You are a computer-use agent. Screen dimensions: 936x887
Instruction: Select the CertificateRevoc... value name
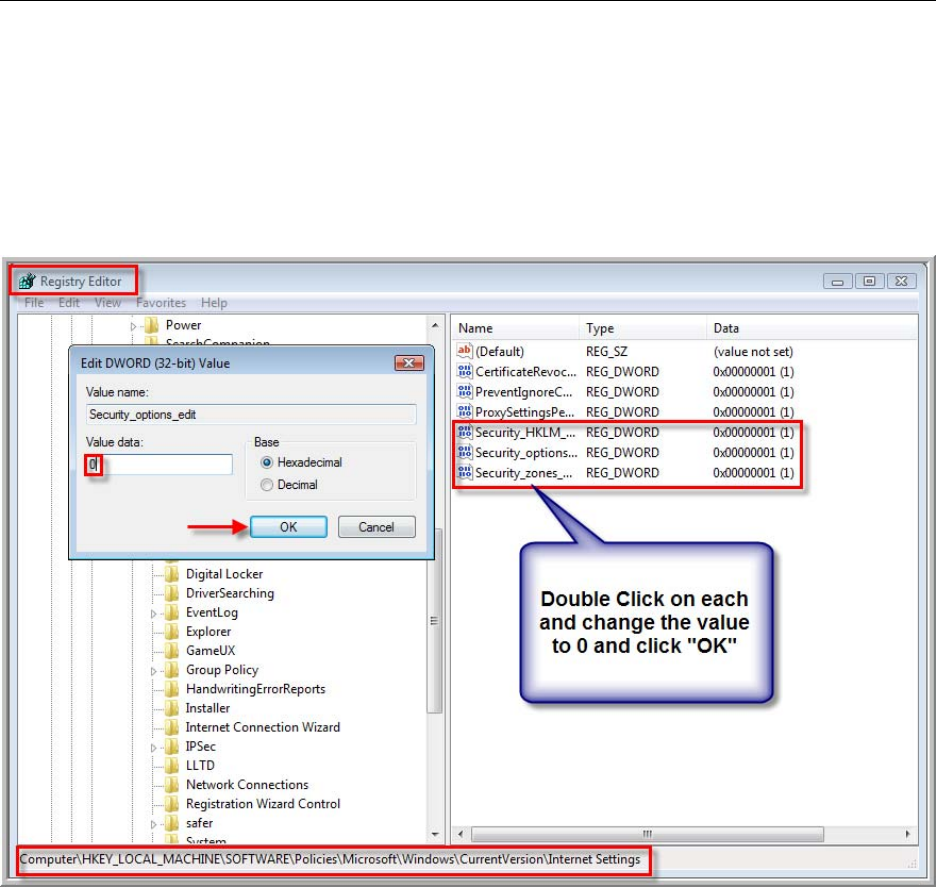(x=526, y=372)
